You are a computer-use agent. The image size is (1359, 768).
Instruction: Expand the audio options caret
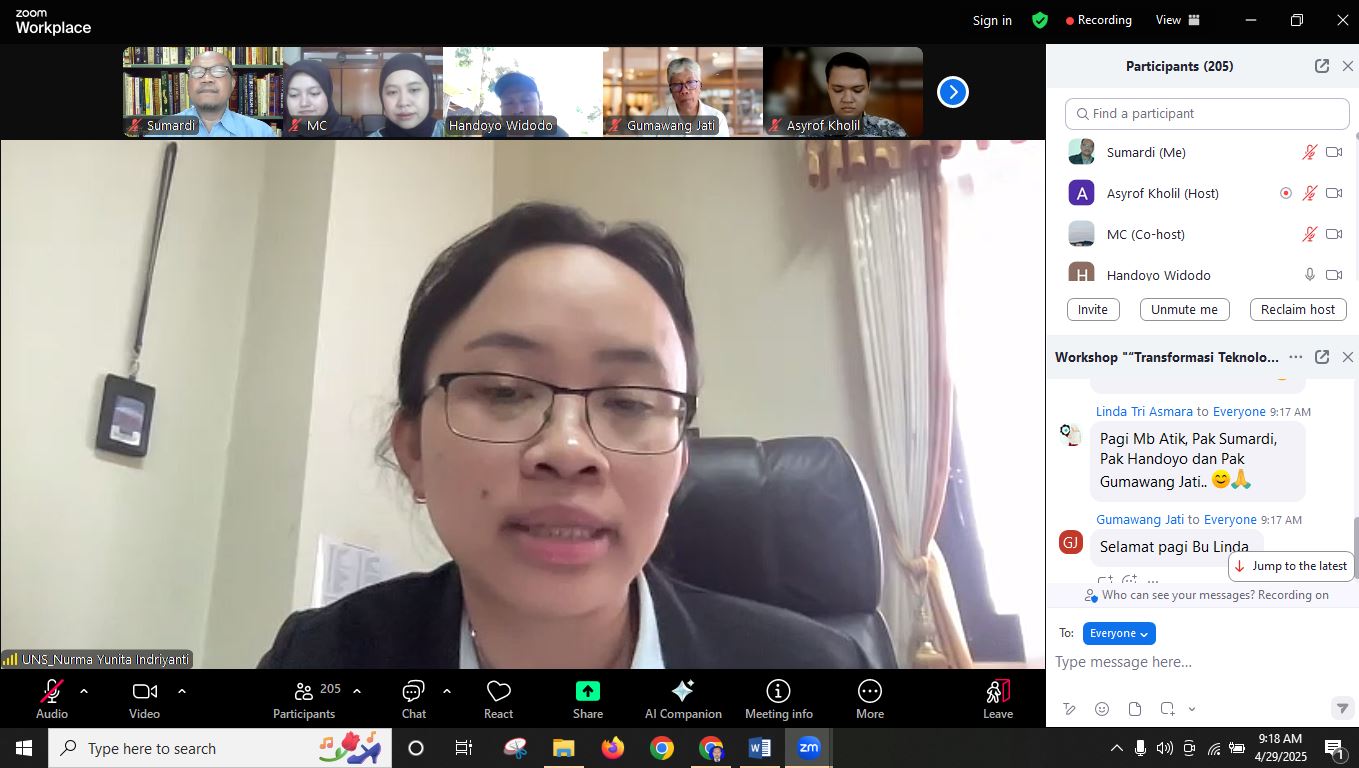84,691
